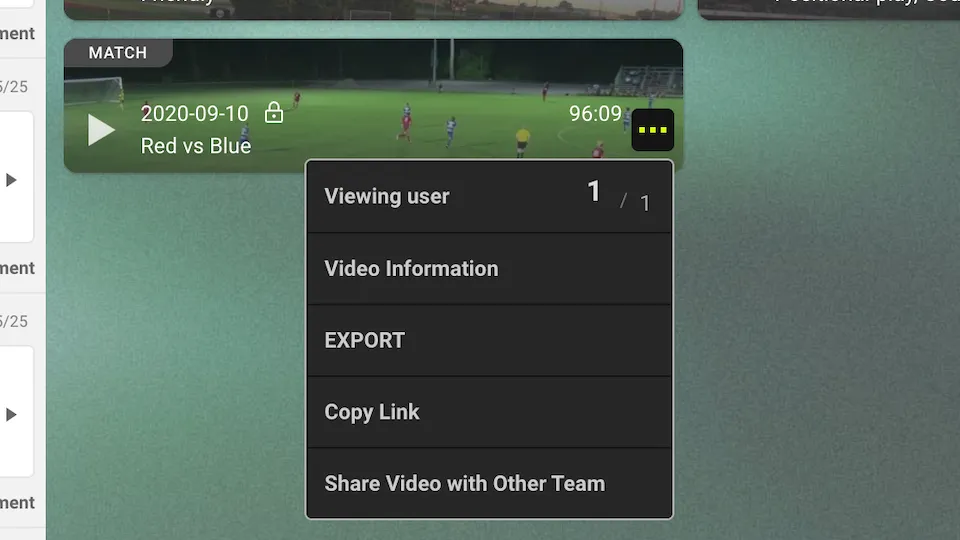Open Video Information from the menu

(x=489, y=268)
